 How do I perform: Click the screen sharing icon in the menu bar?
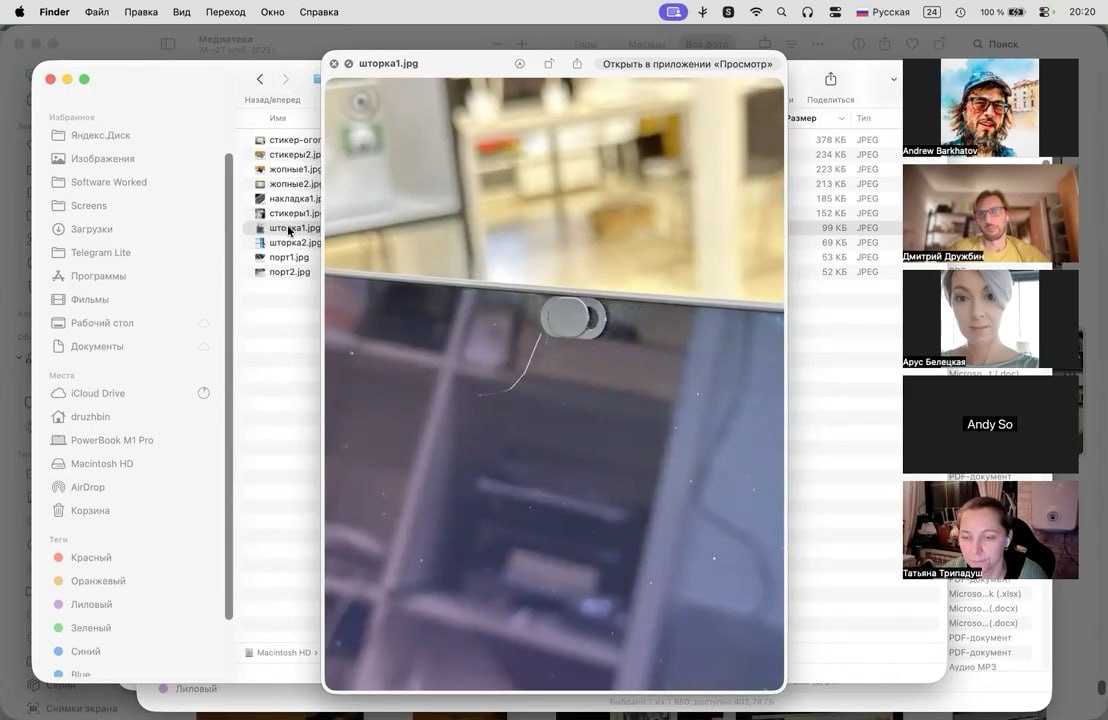[x=673, y=12]
